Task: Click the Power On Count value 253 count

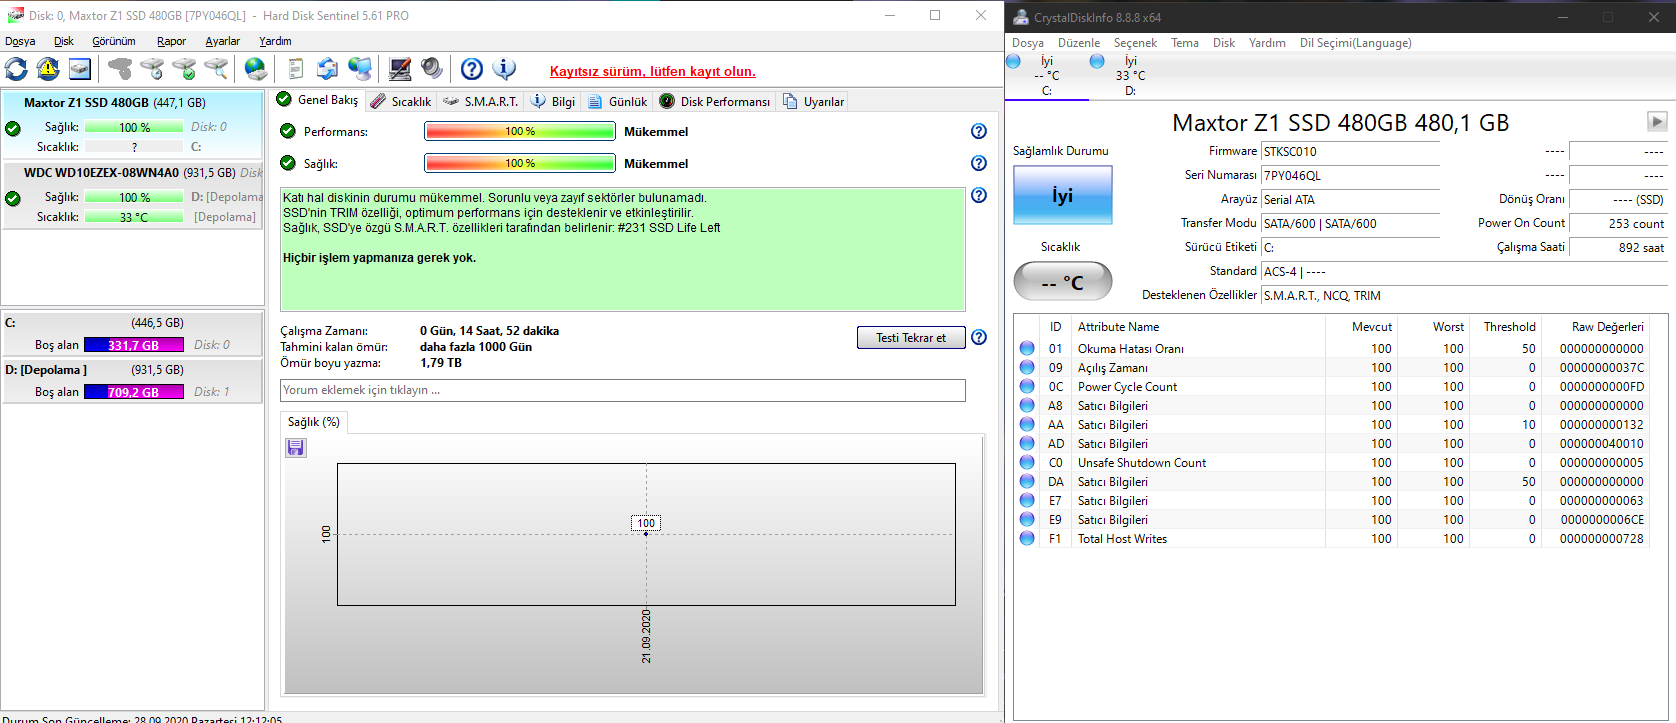Action: (x=1618, y=224)
